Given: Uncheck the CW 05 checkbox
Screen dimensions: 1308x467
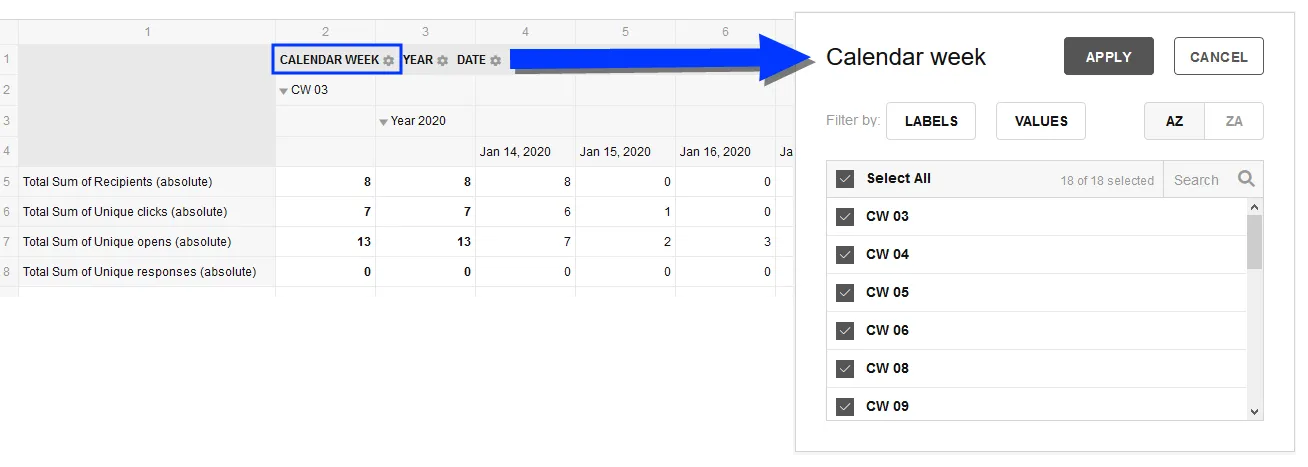Looking at the screenshot, I should pyautogui.click(x=845, y=293).
